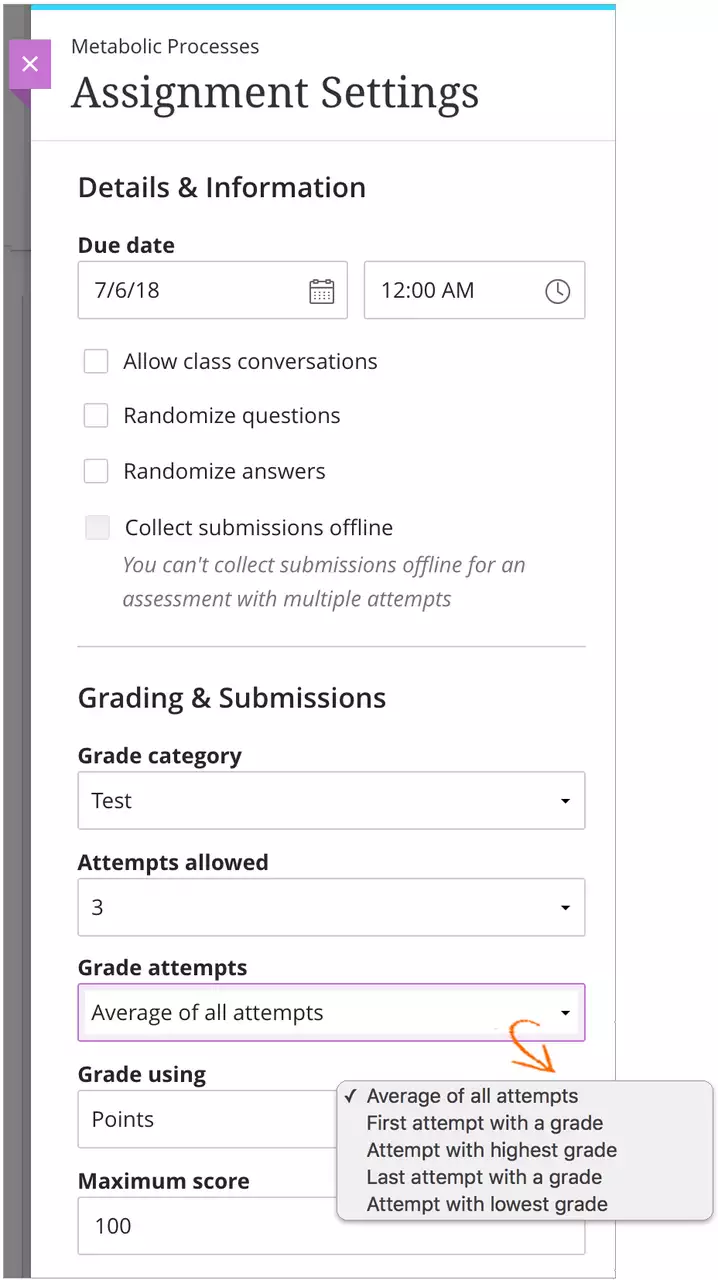718x1280 pixels.
Task: Select Last attempt with a grade
Action: pos(484,1177)
